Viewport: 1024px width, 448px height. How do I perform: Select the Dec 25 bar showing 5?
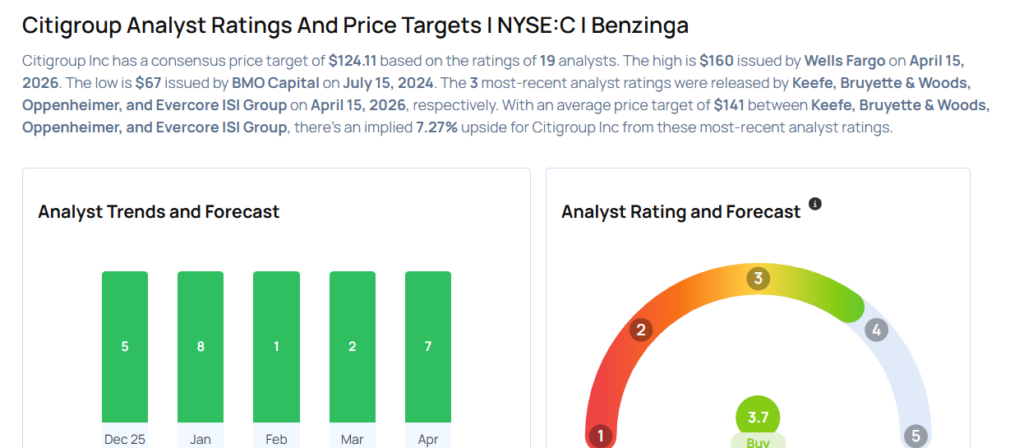(125, 346)
